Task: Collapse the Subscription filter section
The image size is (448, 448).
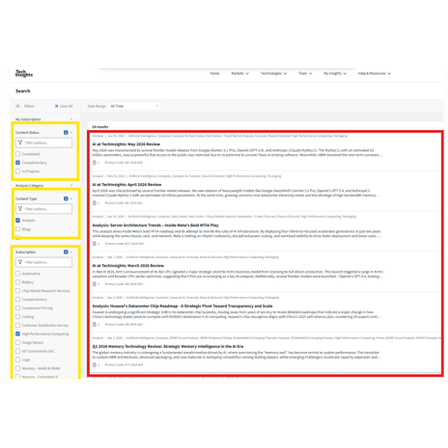Action: pos(71,252)
